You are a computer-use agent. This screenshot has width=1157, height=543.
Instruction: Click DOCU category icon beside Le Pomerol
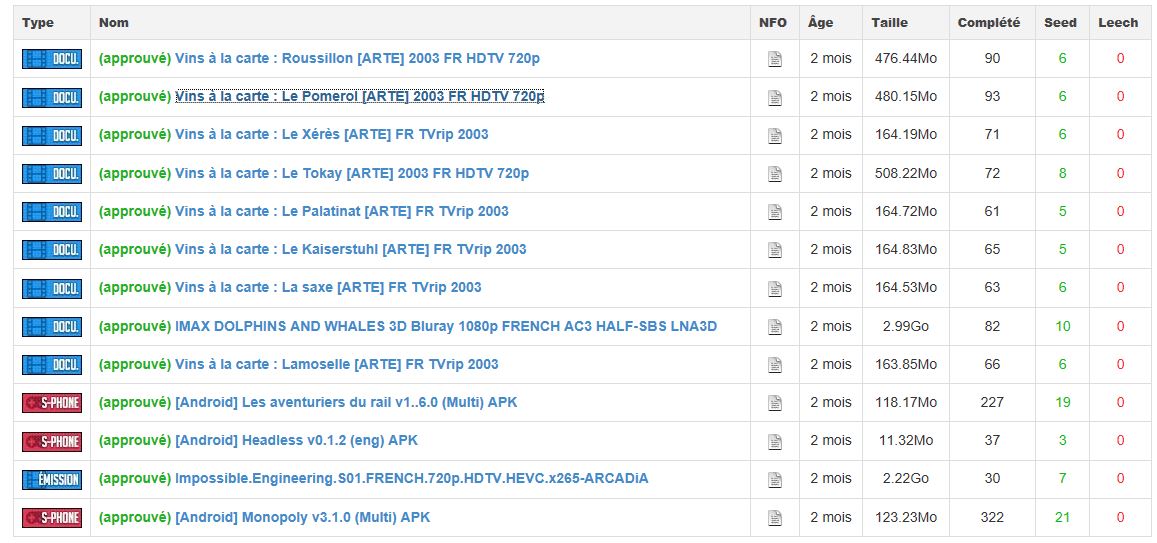click(x=52, y=97)
